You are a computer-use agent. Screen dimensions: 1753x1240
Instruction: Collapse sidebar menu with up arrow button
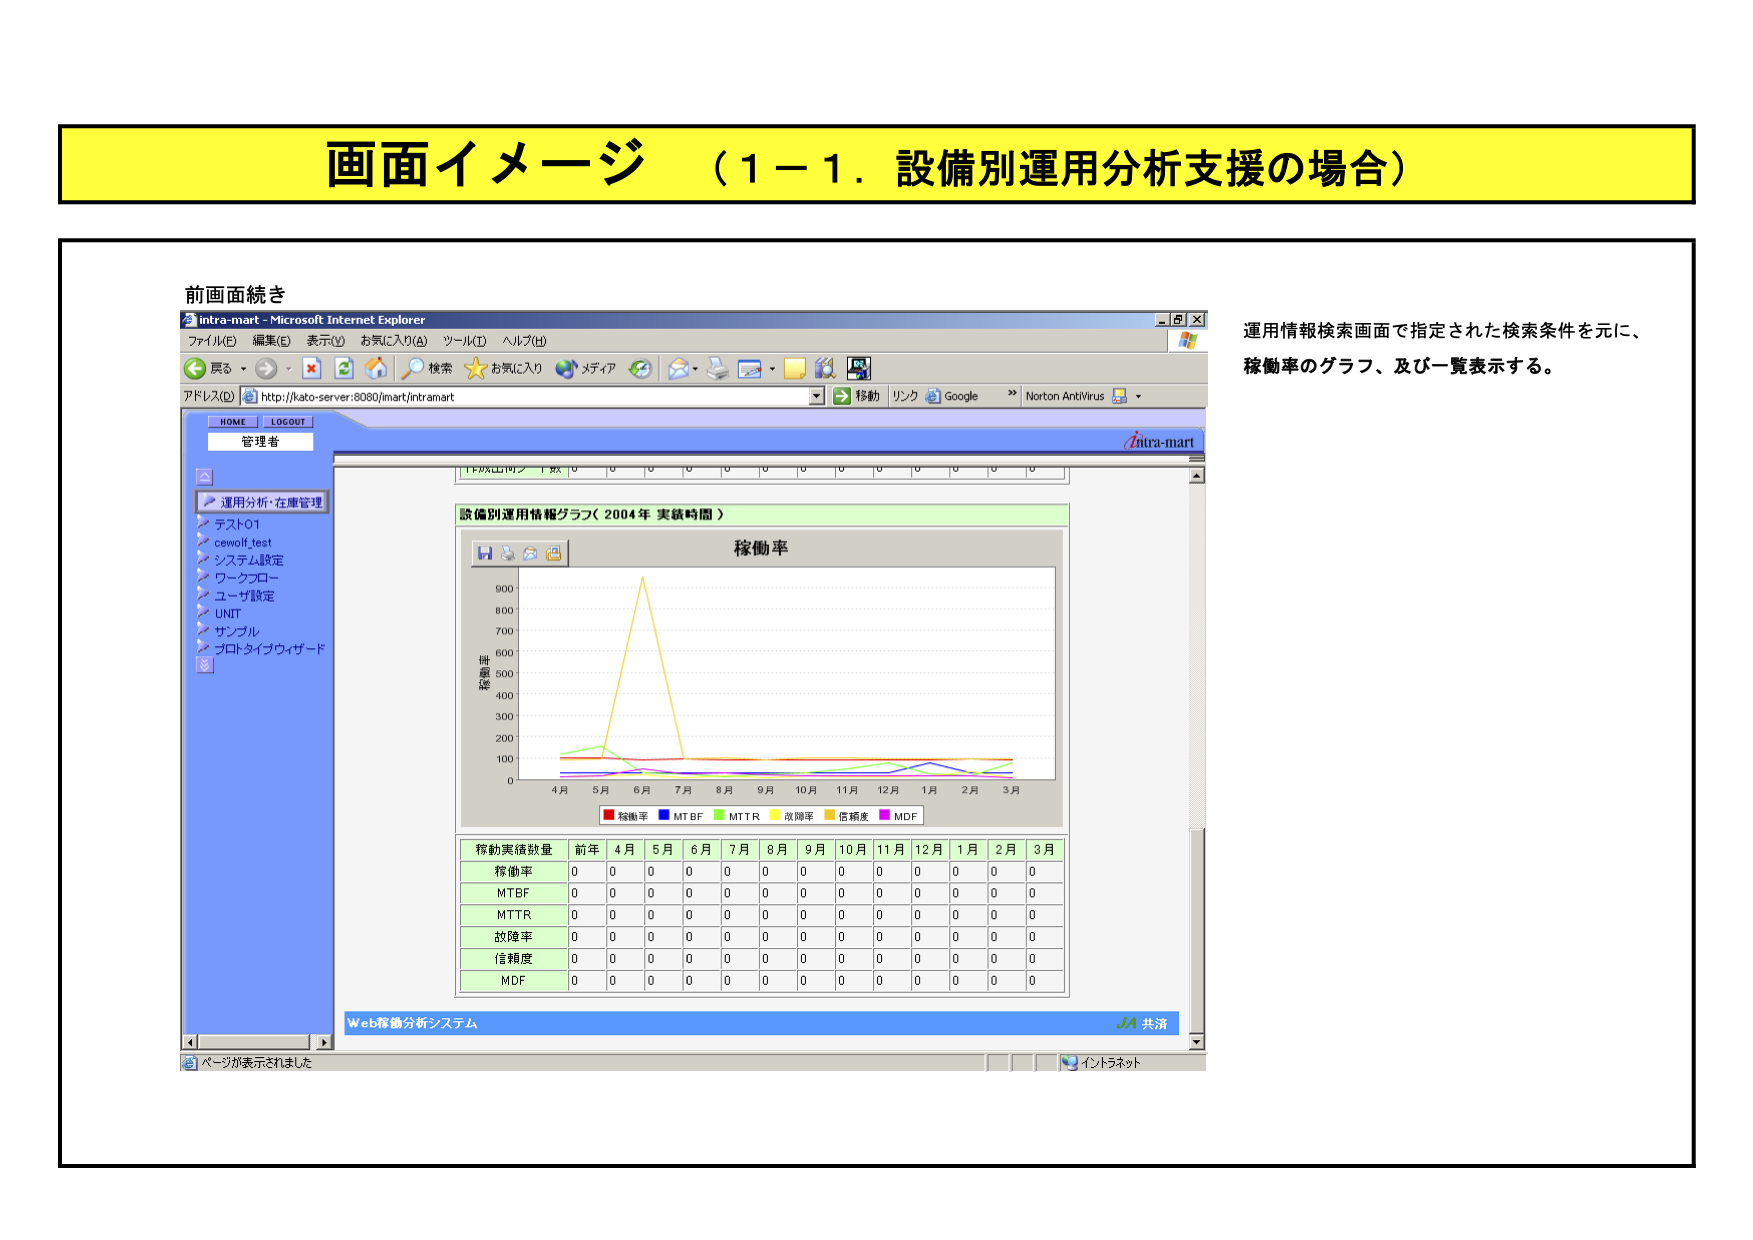pyautogui.click(x=205, y=477)
